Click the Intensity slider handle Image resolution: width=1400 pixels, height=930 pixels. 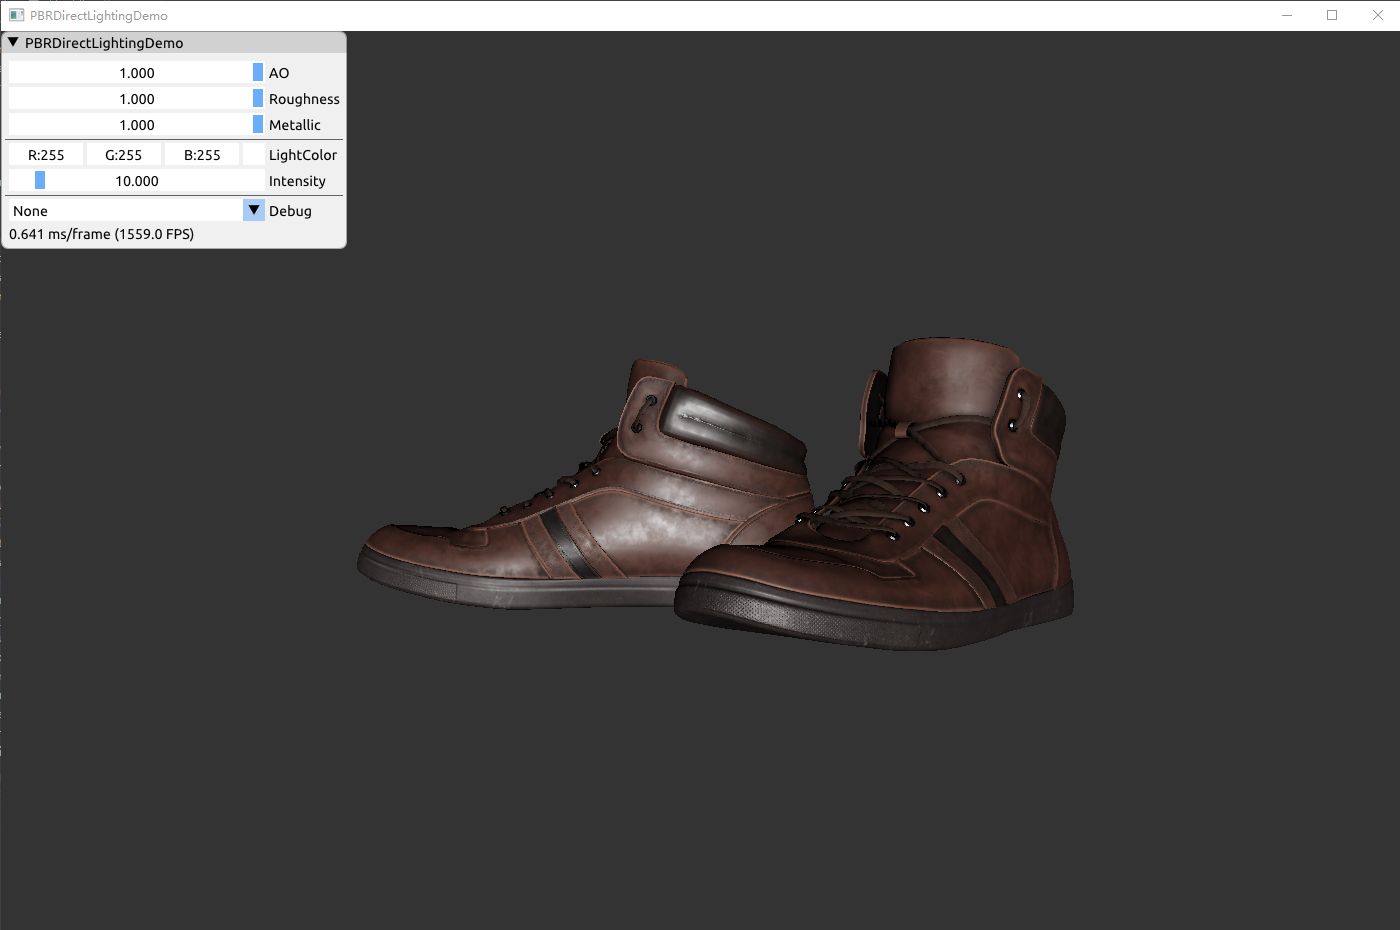click(x=40, y=180)
